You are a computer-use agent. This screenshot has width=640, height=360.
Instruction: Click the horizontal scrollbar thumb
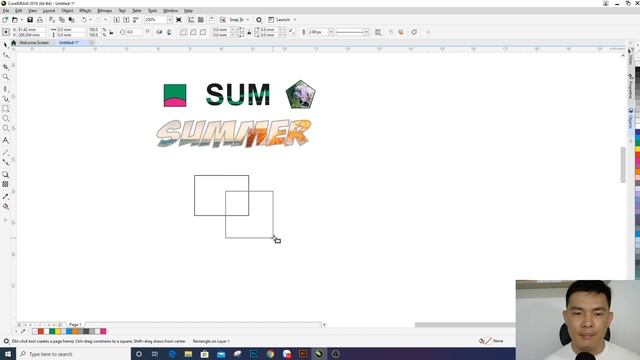click(x=465, y=325)
